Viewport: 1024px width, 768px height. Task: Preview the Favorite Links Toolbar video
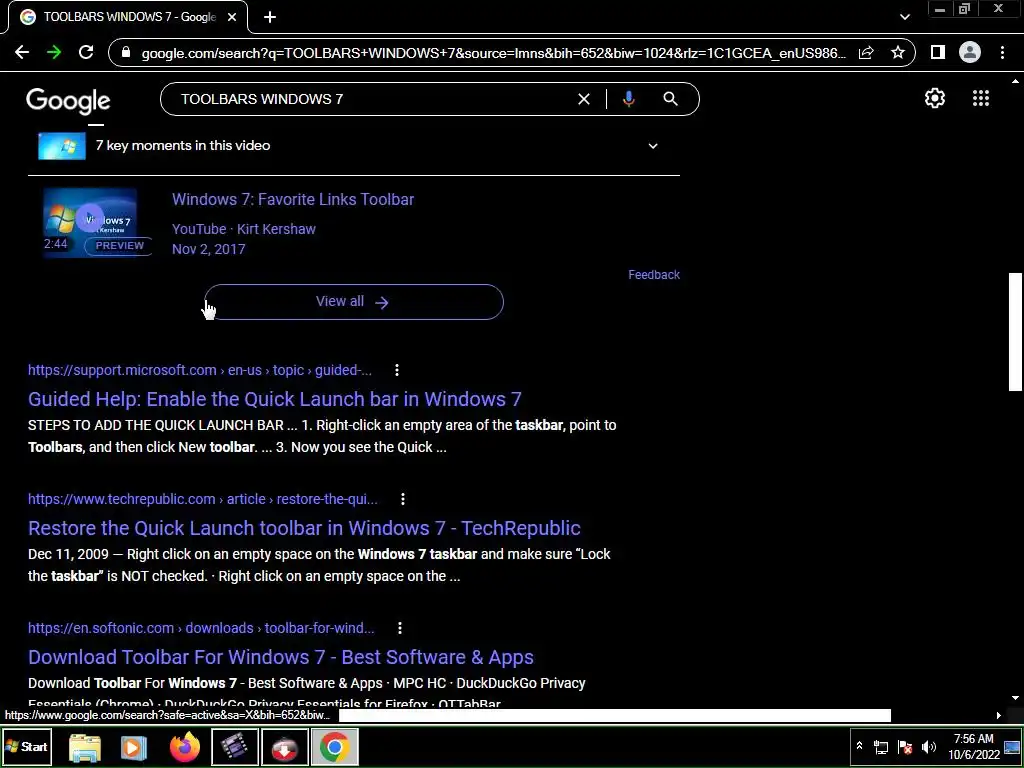[120, 246]
